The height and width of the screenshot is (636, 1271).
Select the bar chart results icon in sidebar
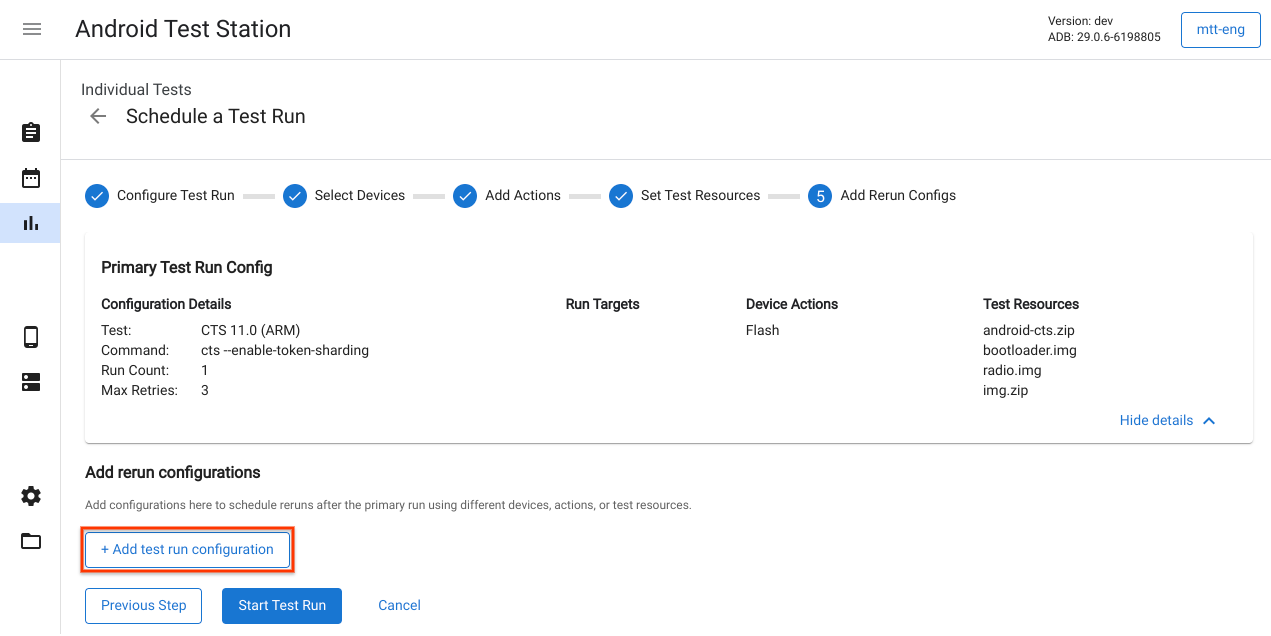point(30,222)
